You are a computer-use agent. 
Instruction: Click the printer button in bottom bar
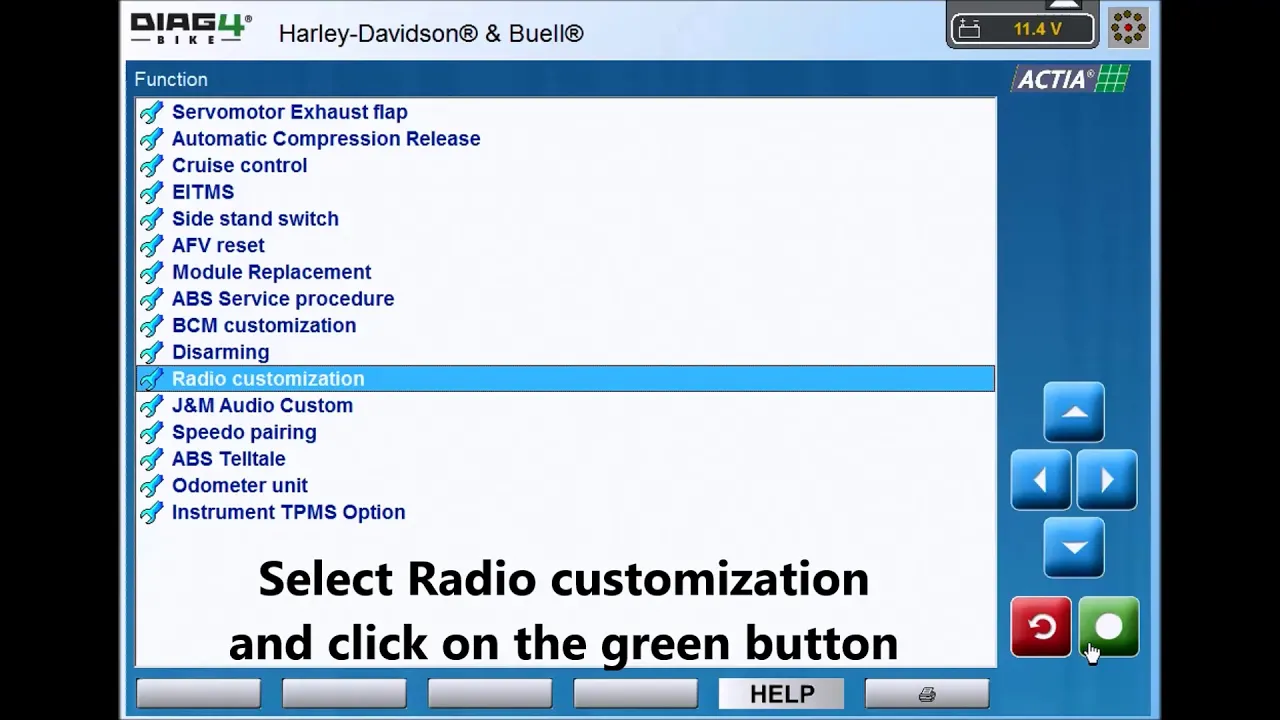click(x=927, y=694)
